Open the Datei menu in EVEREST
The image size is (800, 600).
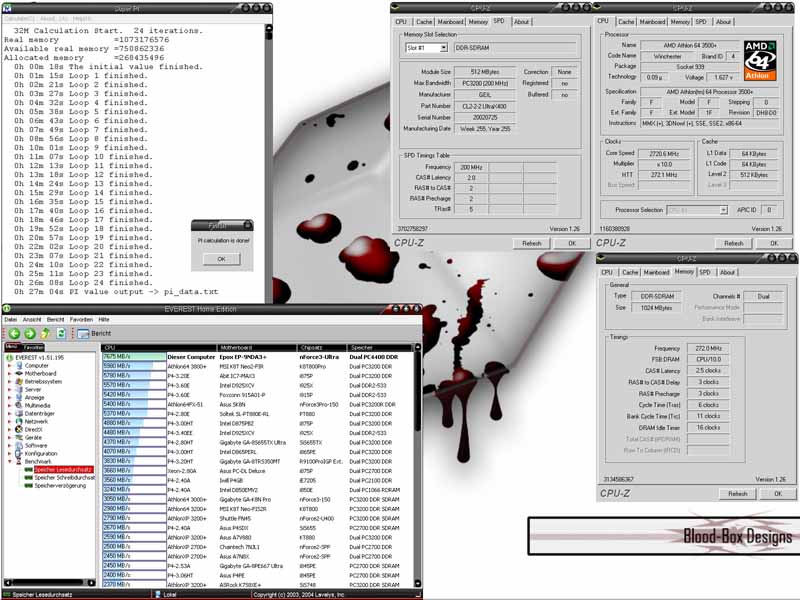coord(11,319)
